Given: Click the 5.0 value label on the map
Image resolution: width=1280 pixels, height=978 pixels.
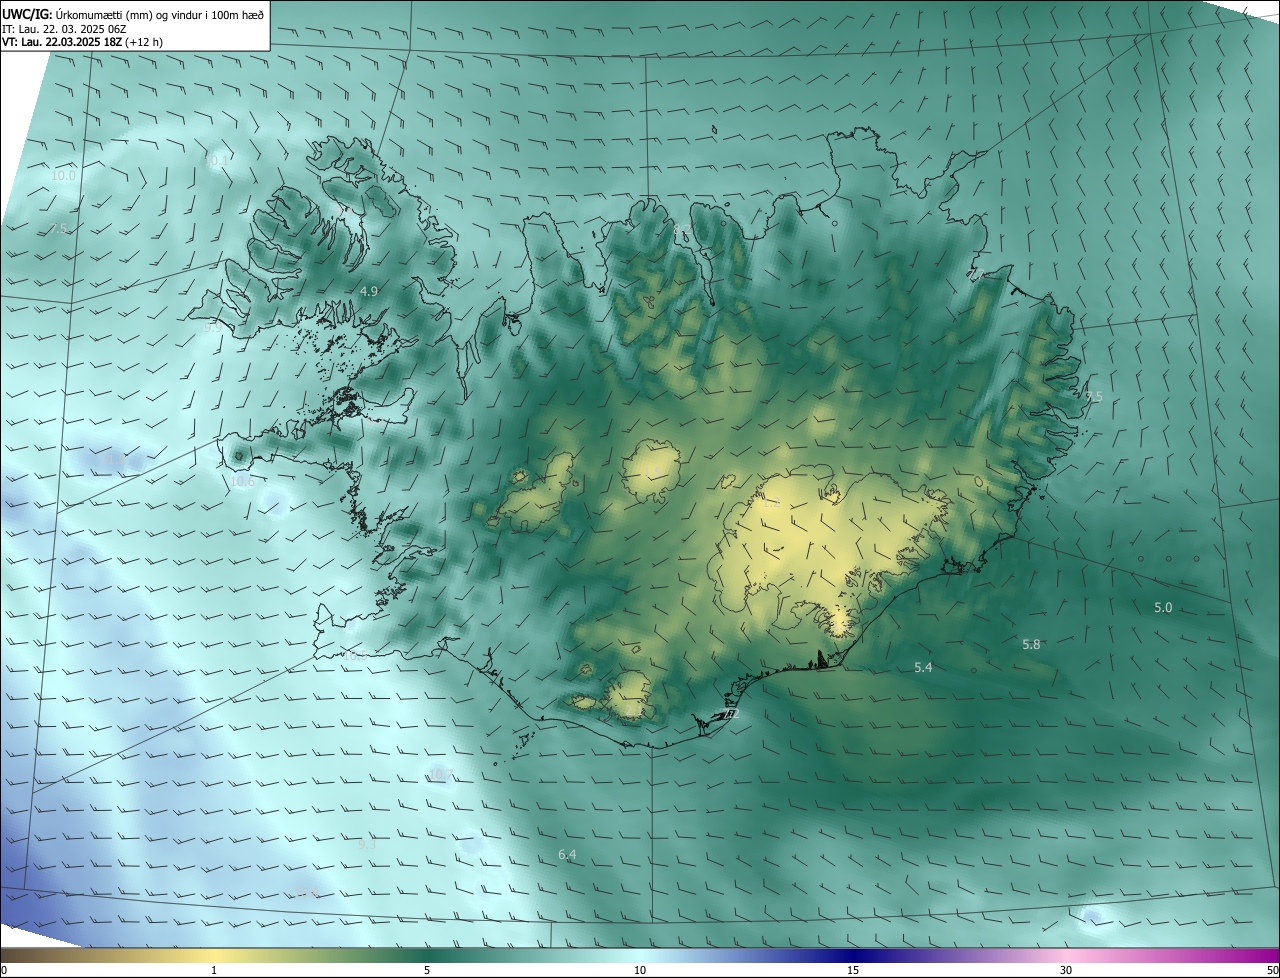Looking at the screenshot, I should click(x=1163, y=608).
